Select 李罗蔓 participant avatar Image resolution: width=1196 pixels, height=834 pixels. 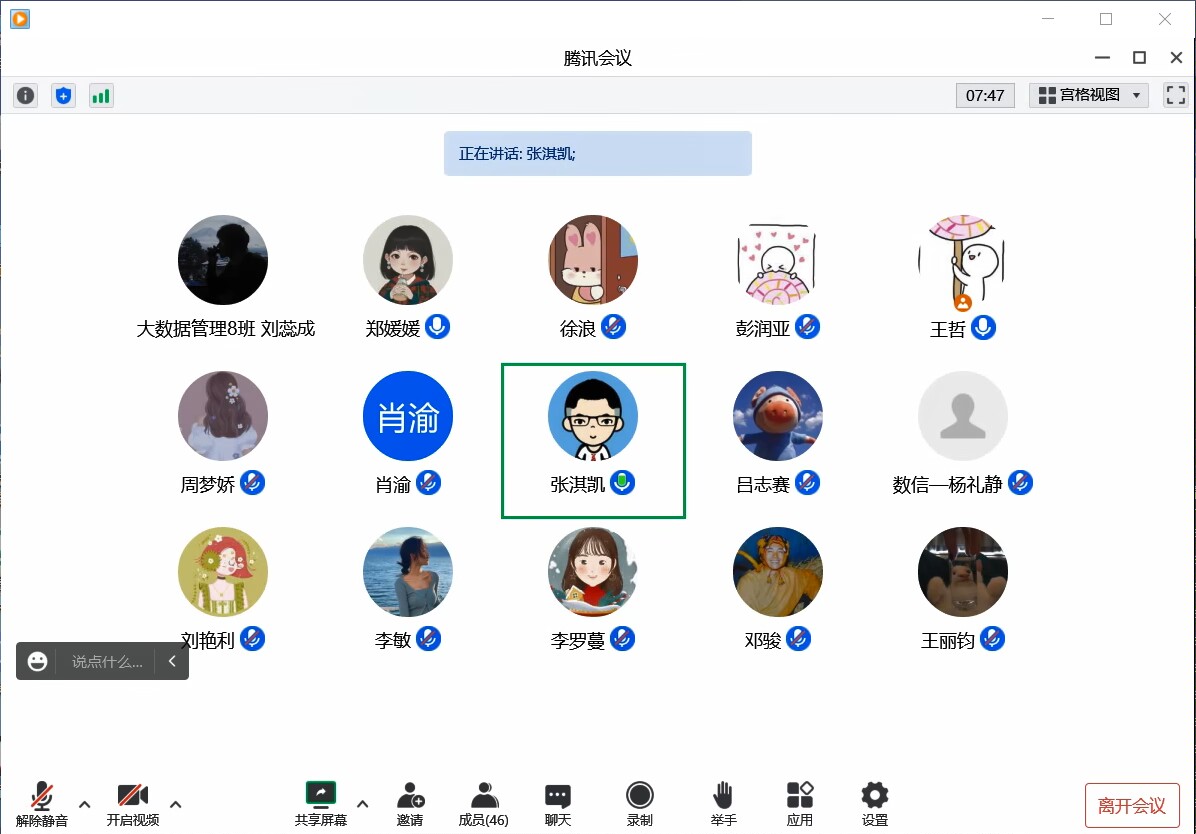pyautogui.click(x=593, y=572)
